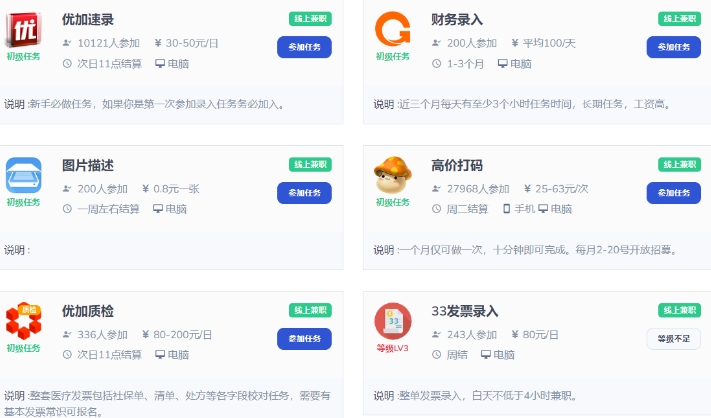
Task: Click the clock icon beside 周二结算
Action: (436, 209)
